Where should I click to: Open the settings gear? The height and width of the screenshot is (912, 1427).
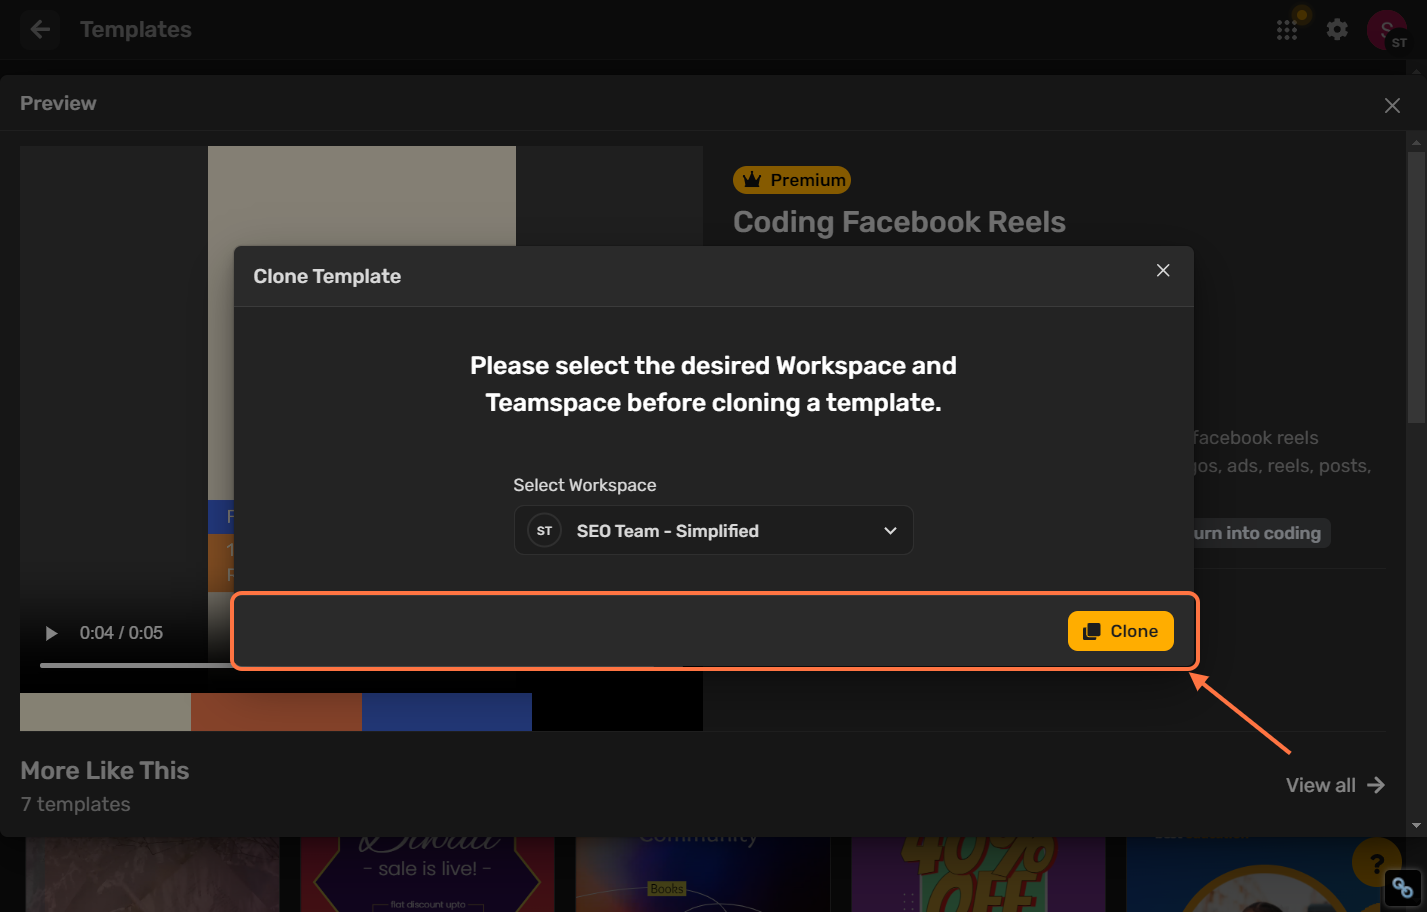coord(1337,30)
